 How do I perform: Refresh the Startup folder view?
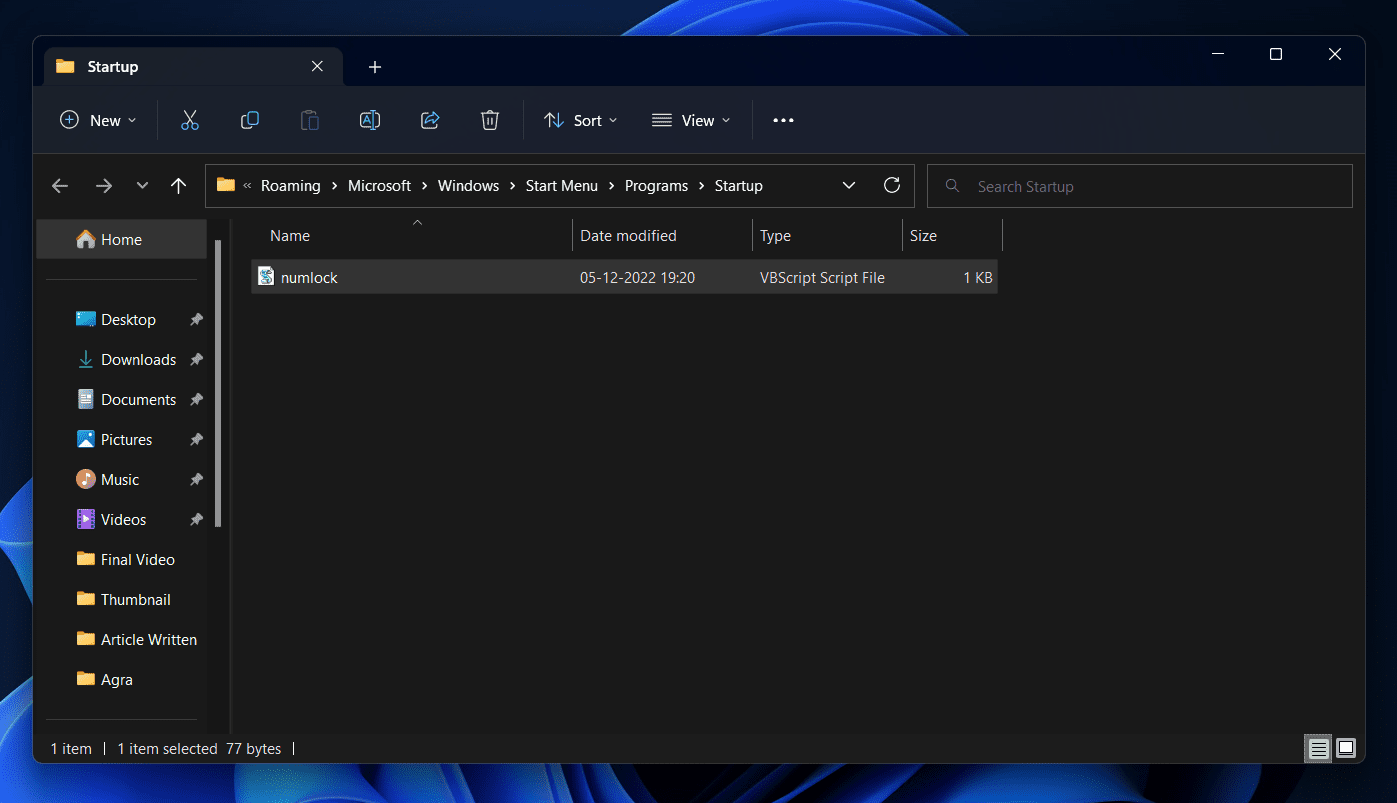pyautogui.click(x=892, y=185)
